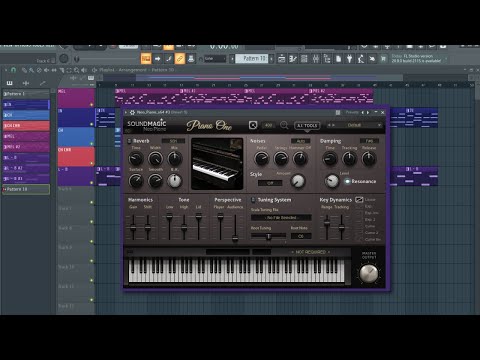
Task: Click the Key Dynamics curve graph icon
Action: pos(359,200)
